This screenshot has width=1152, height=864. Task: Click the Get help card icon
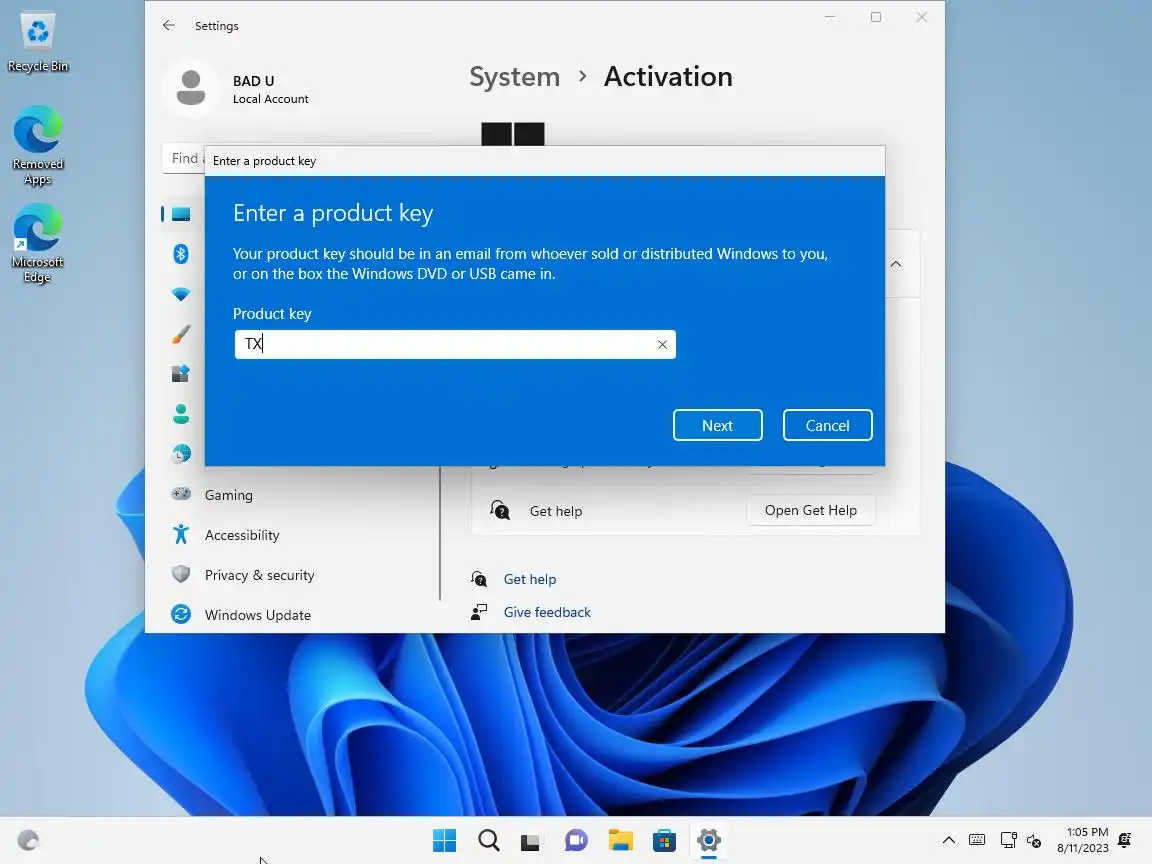tap(500, 511)
